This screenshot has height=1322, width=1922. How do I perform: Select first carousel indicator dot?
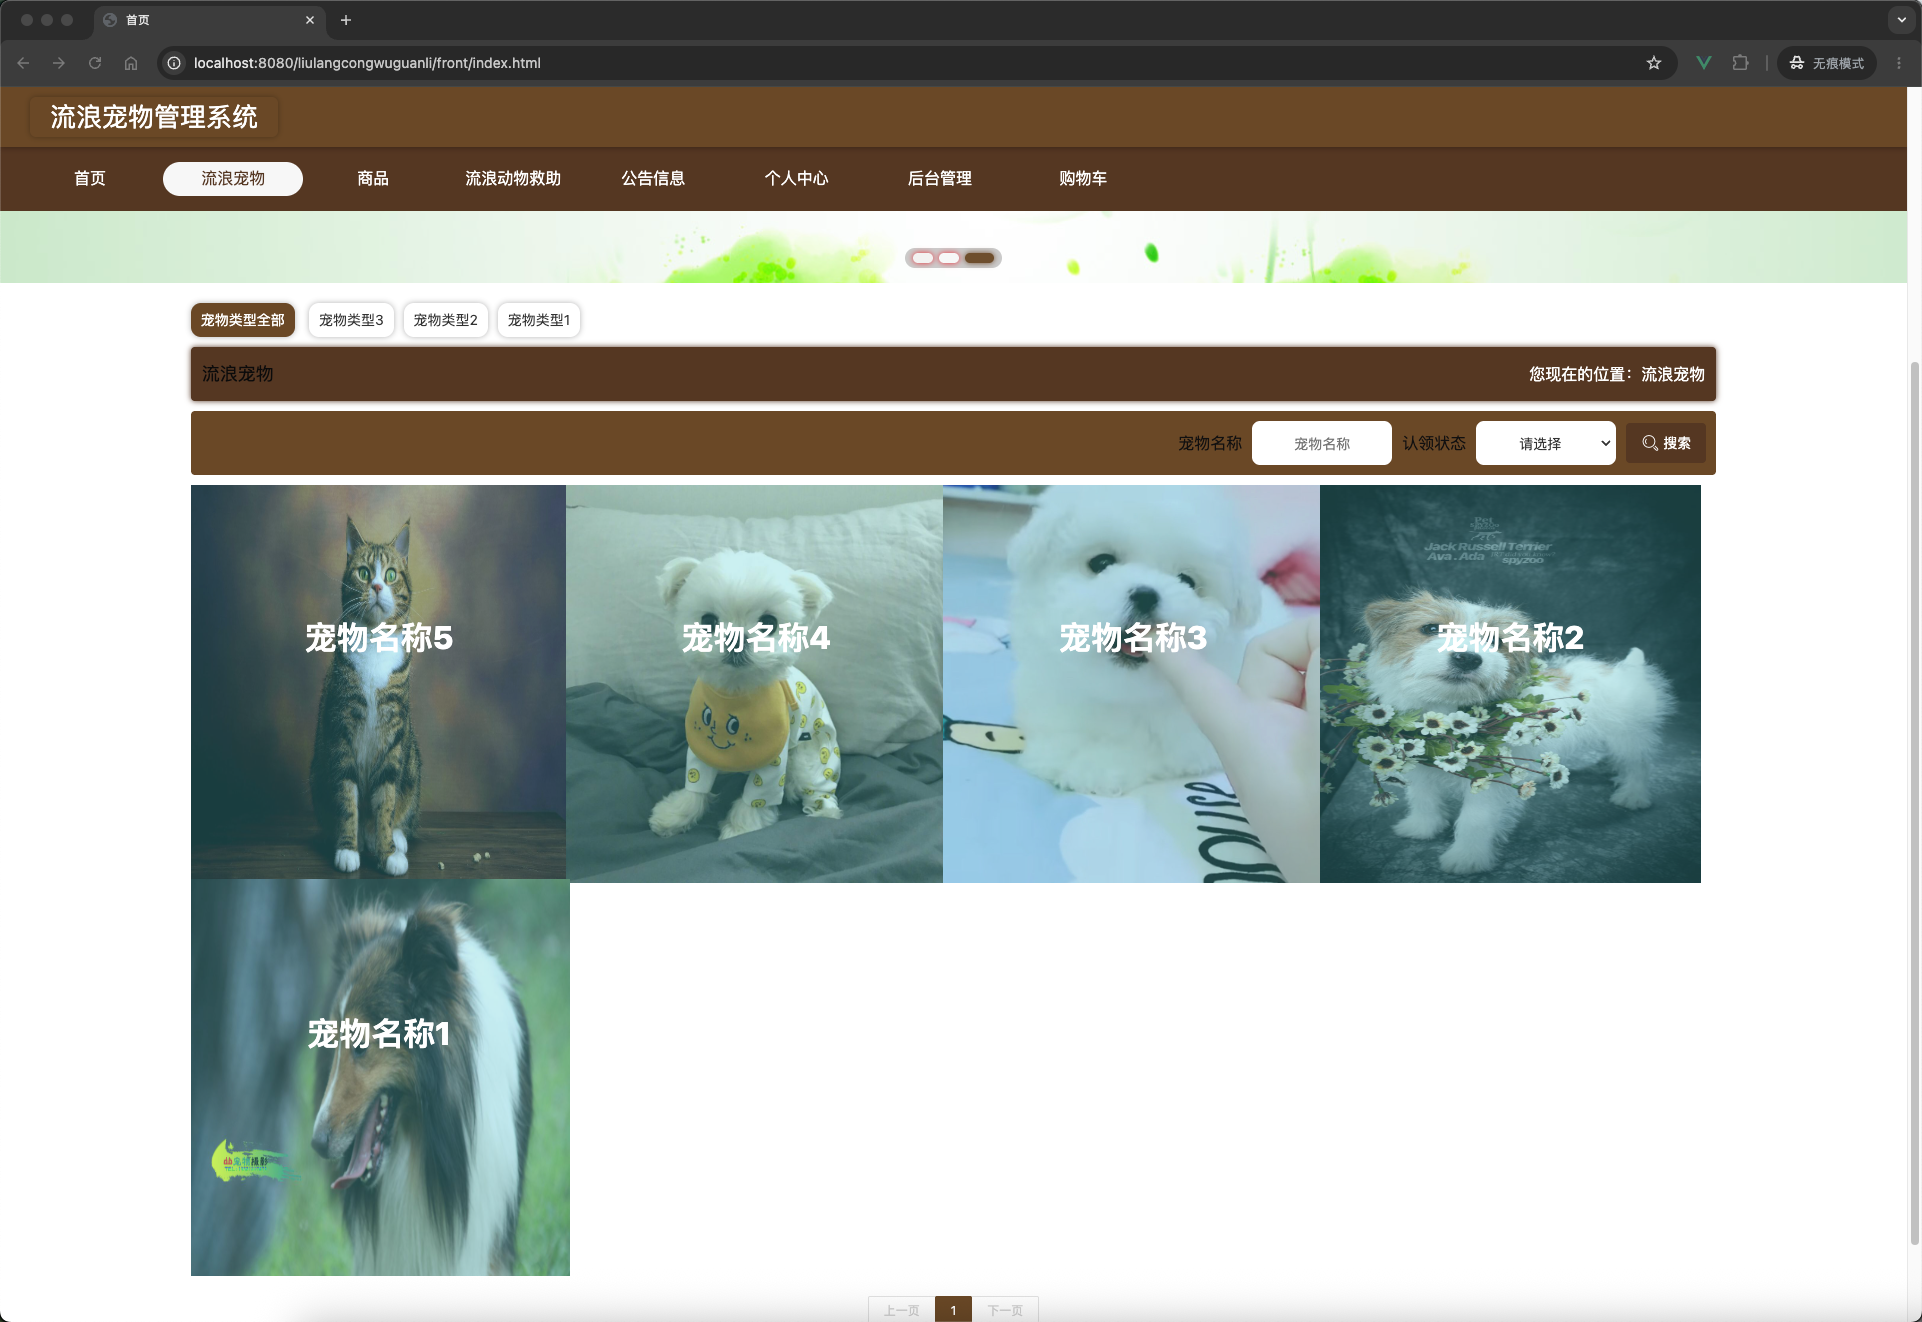coord(923,258)
